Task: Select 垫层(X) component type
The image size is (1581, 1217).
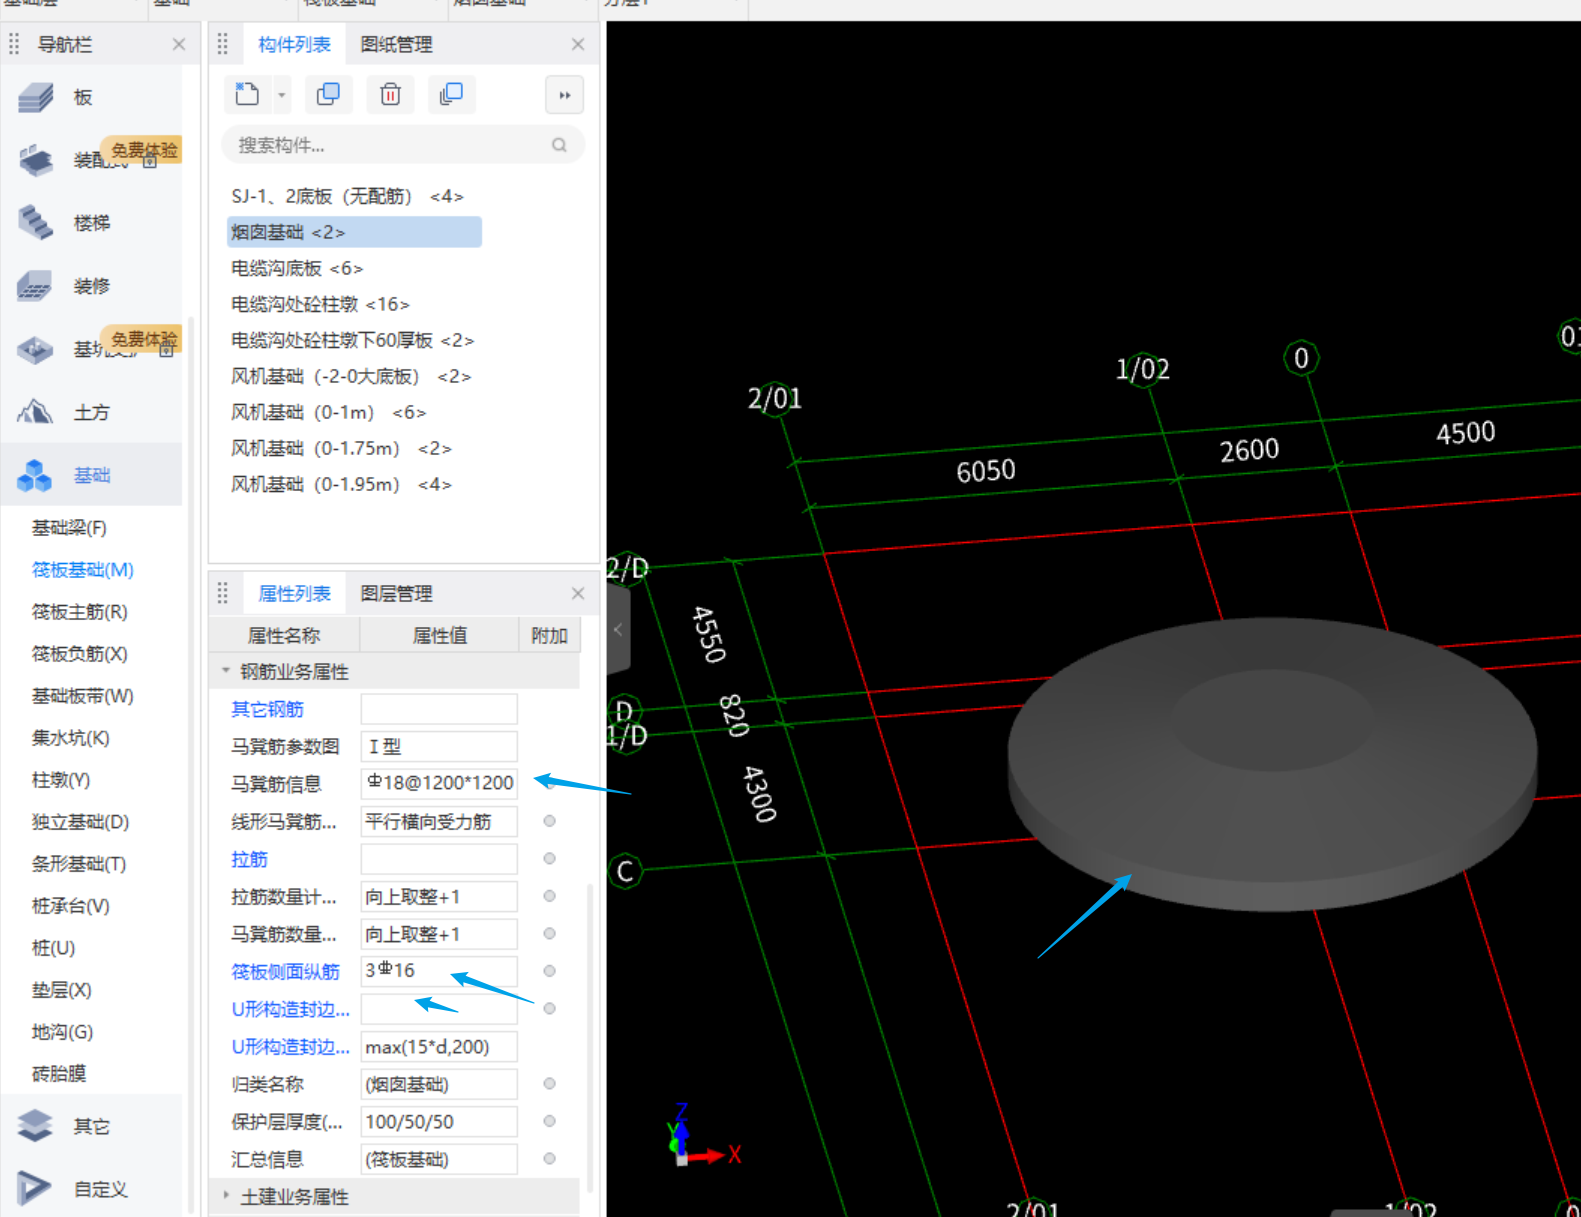Action: (x=62, y=989)
